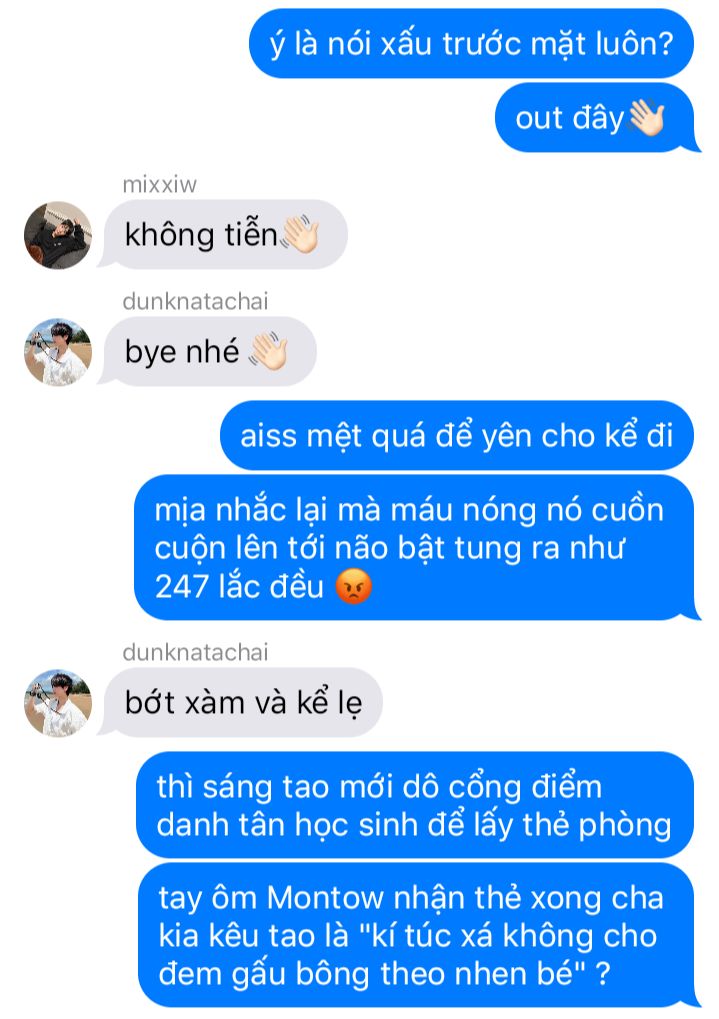Image resolution: width=719 pixels, height=1019 pixels.
Task: Tap mixxiw's profile avatar
Action: click(x=58, y=235)
